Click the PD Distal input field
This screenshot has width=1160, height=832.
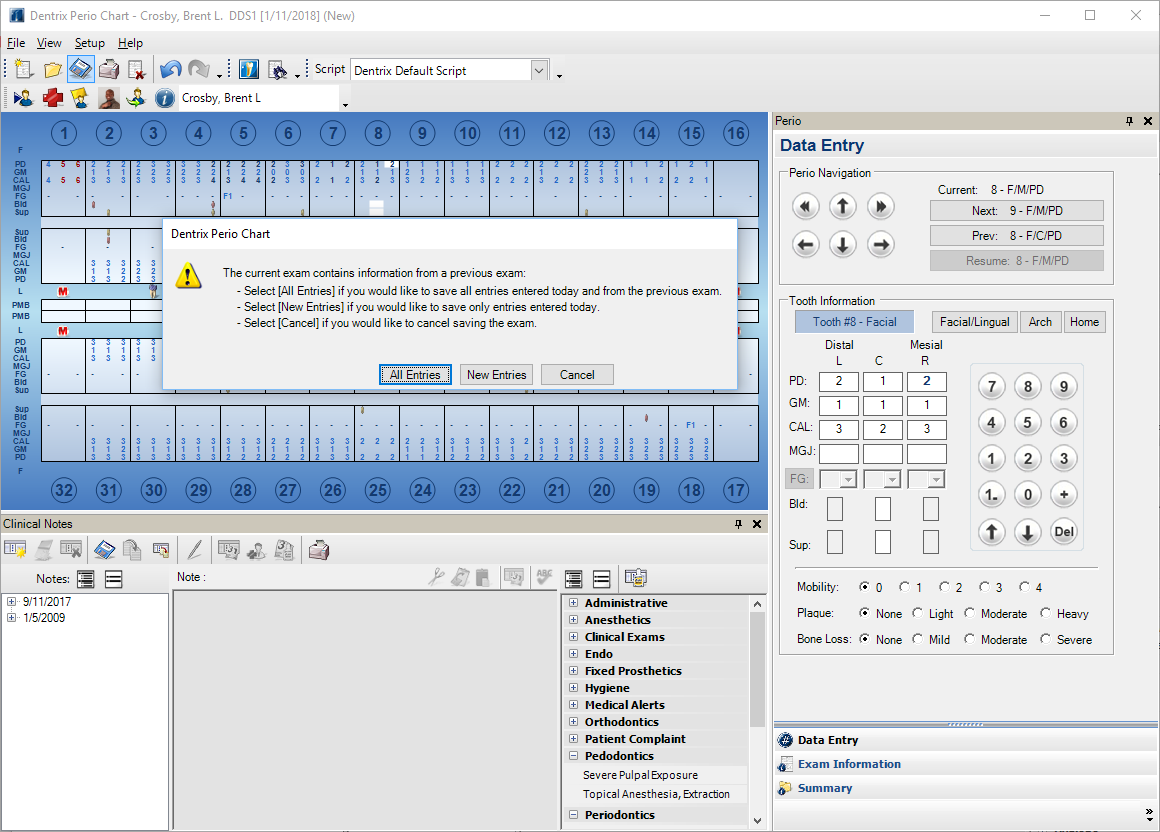click(x=839, y=382)
